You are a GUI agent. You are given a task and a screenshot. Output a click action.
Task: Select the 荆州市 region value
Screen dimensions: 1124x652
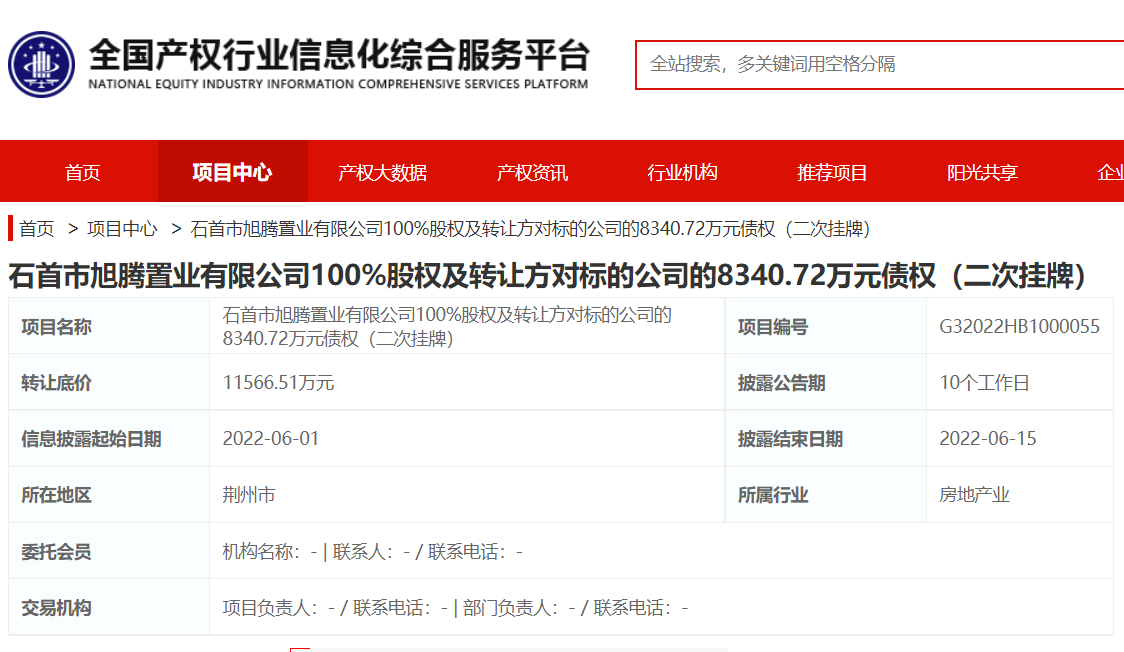click(x=249, y=495)
